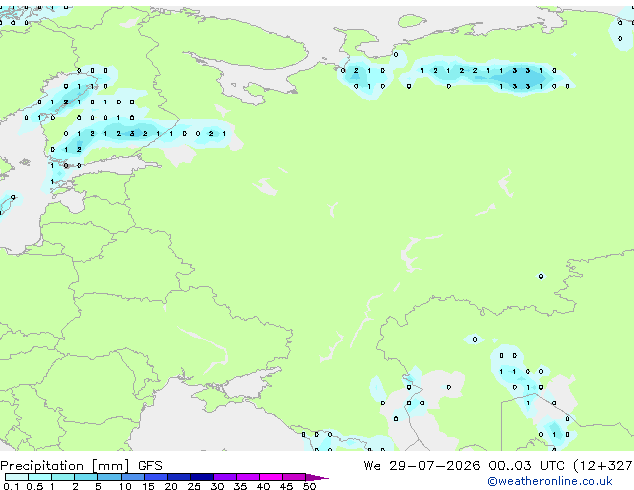The height and width of the screenshot is (490, 634).
Task: Pick the 30–35 mm purple legend swatch
Action: (225, 477)
